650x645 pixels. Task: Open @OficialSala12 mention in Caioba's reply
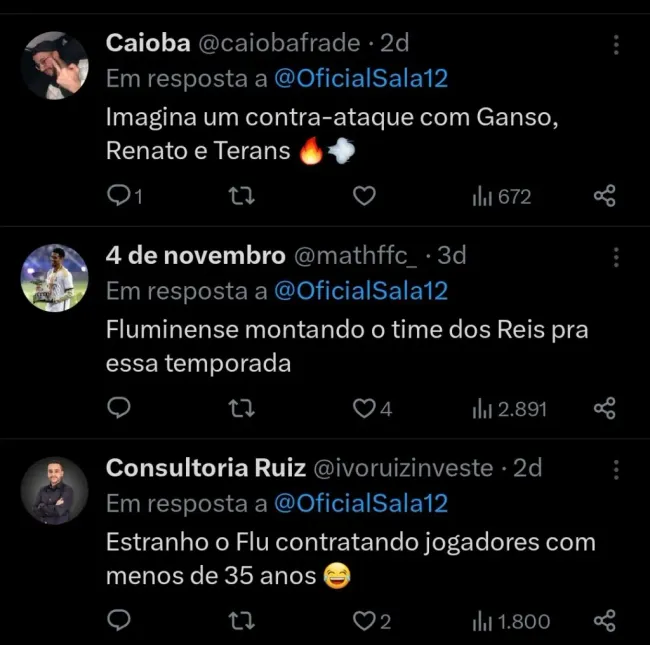point(360,79)
